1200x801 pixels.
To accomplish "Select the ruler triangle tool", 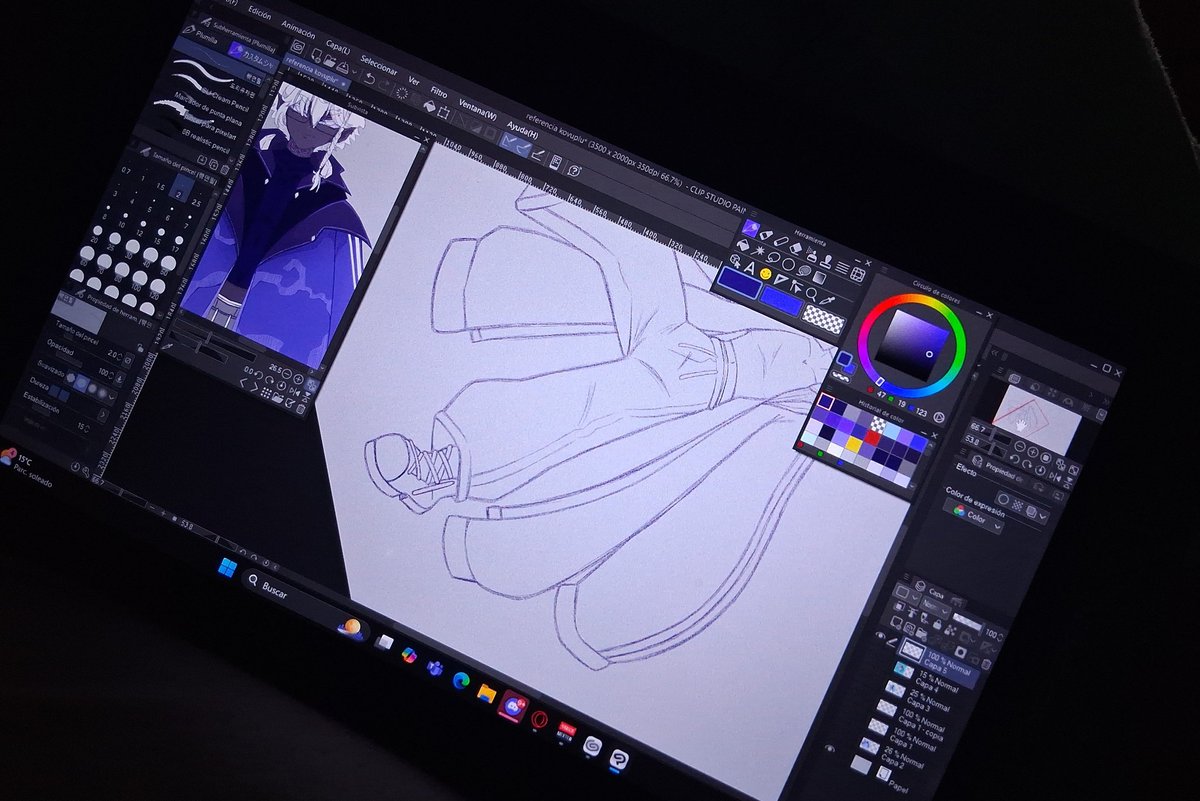I will [780, 279].
